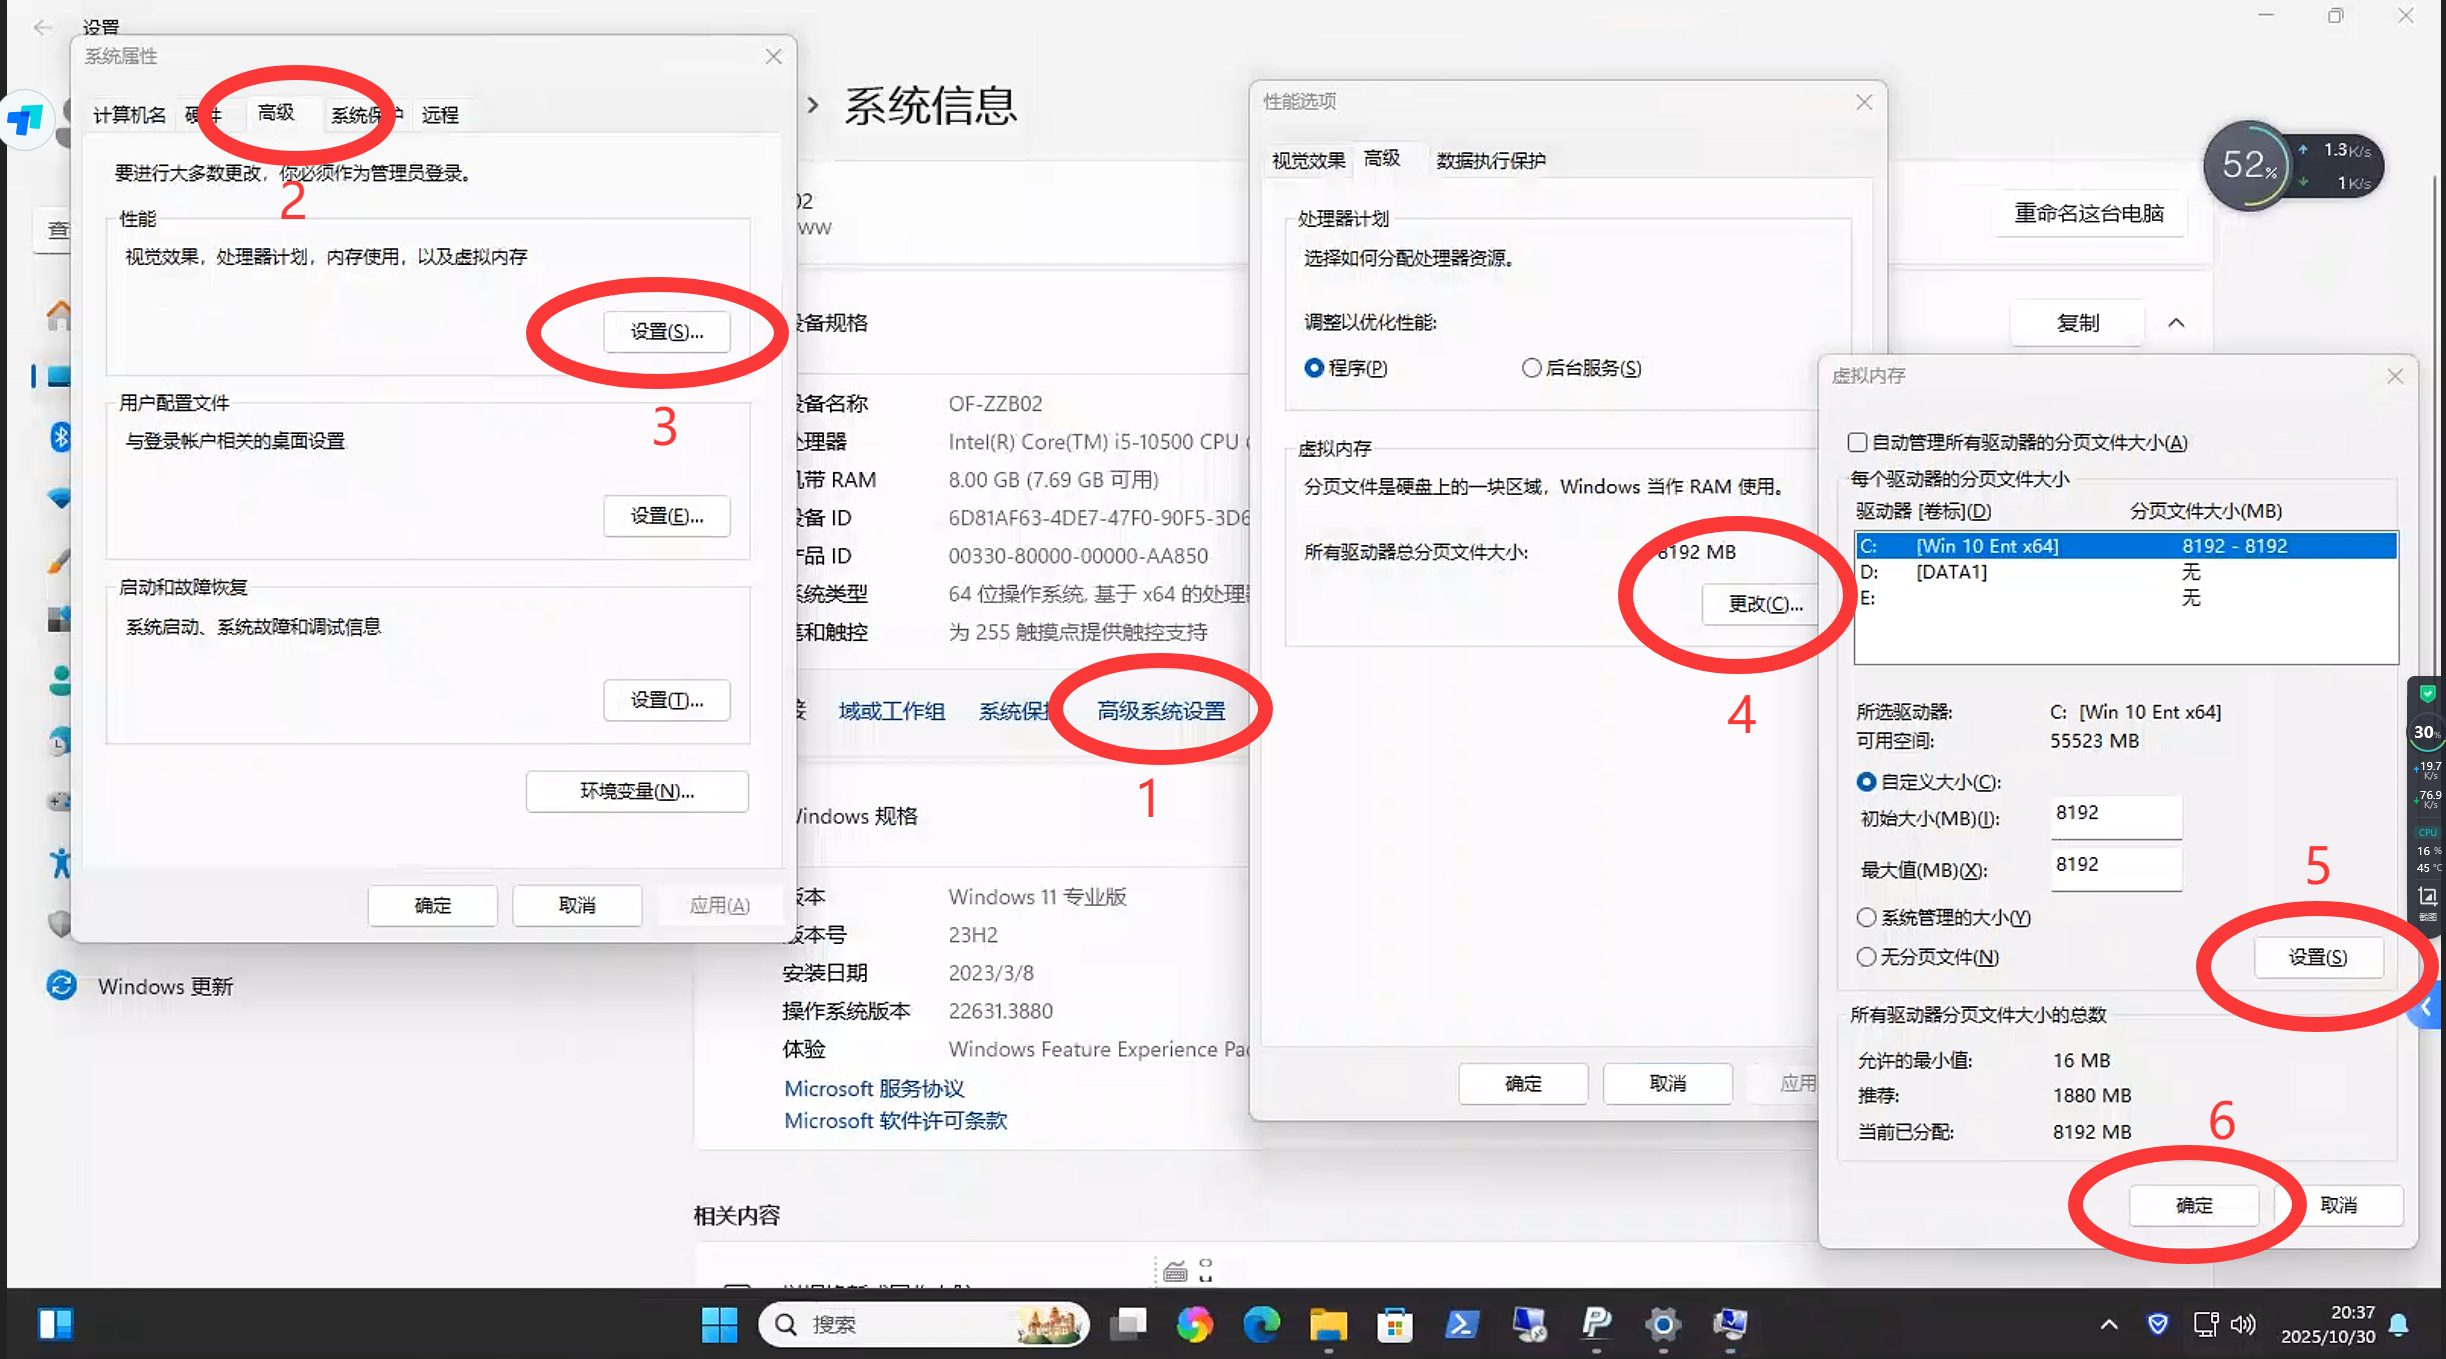2446x1359 pixels.
Task: Select D: [DATA1] drive in list
Action: [1950, 572]
